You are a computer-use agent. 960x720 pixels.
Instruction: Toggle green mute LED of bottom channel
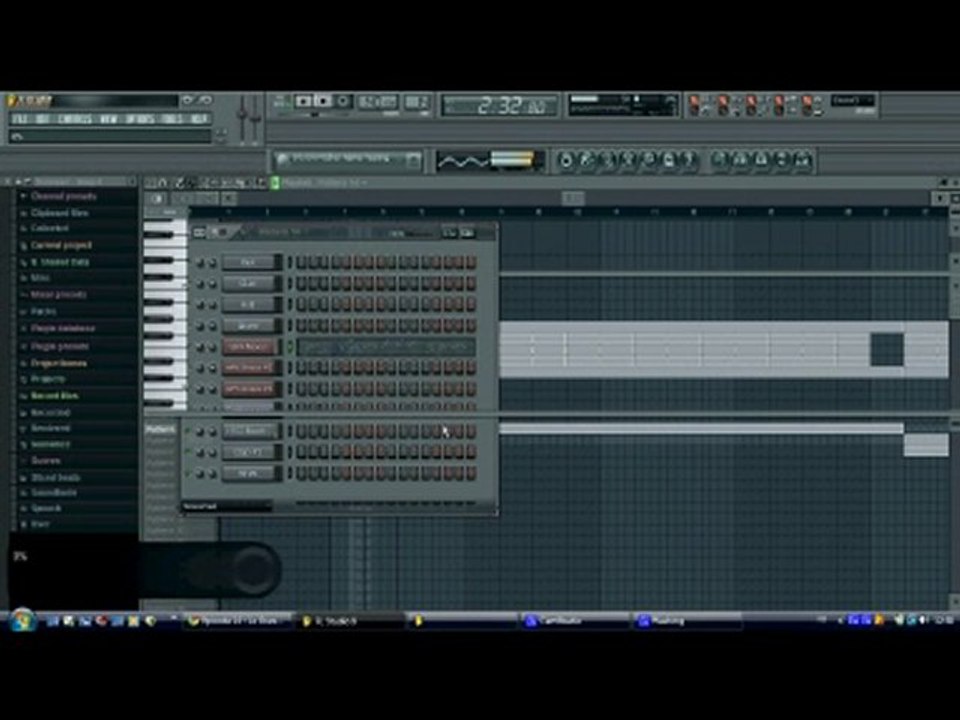(x=187, y=473)
